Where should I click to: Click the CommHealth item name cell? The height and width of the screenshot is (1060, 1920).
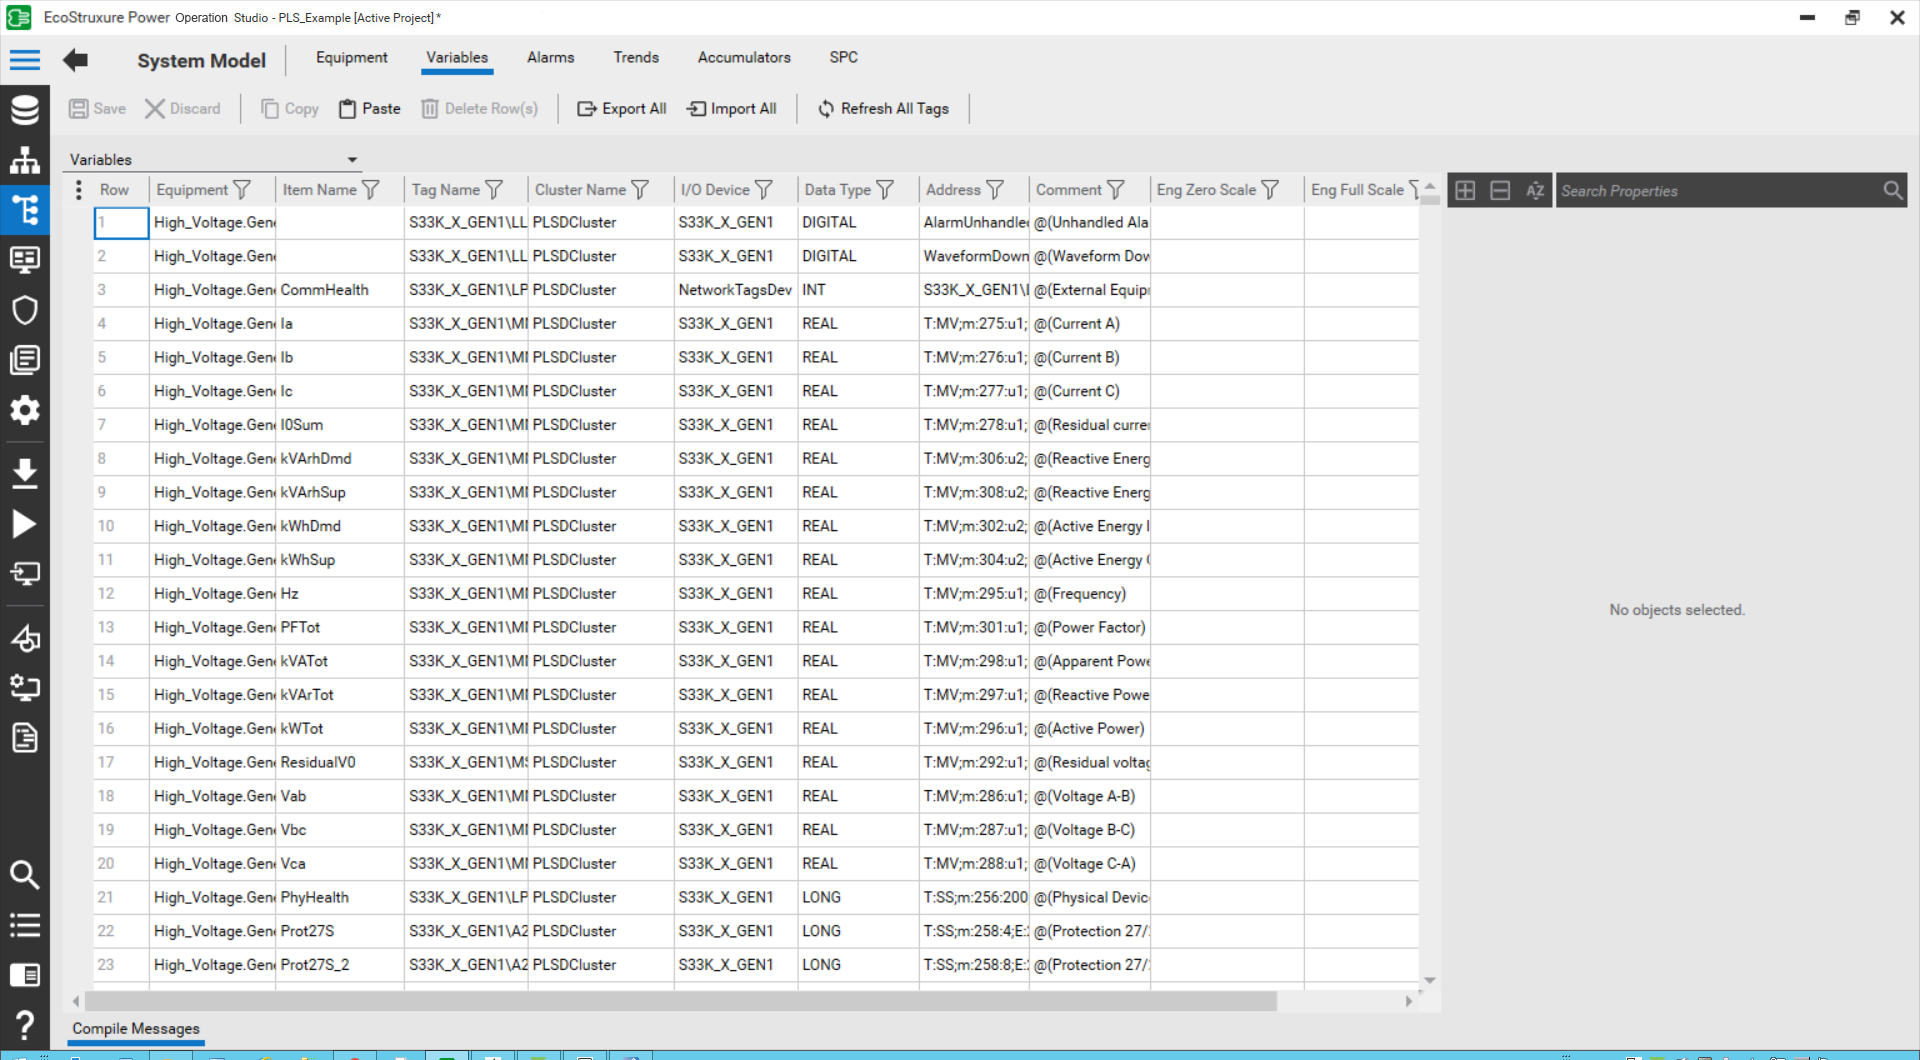point(340,290)
